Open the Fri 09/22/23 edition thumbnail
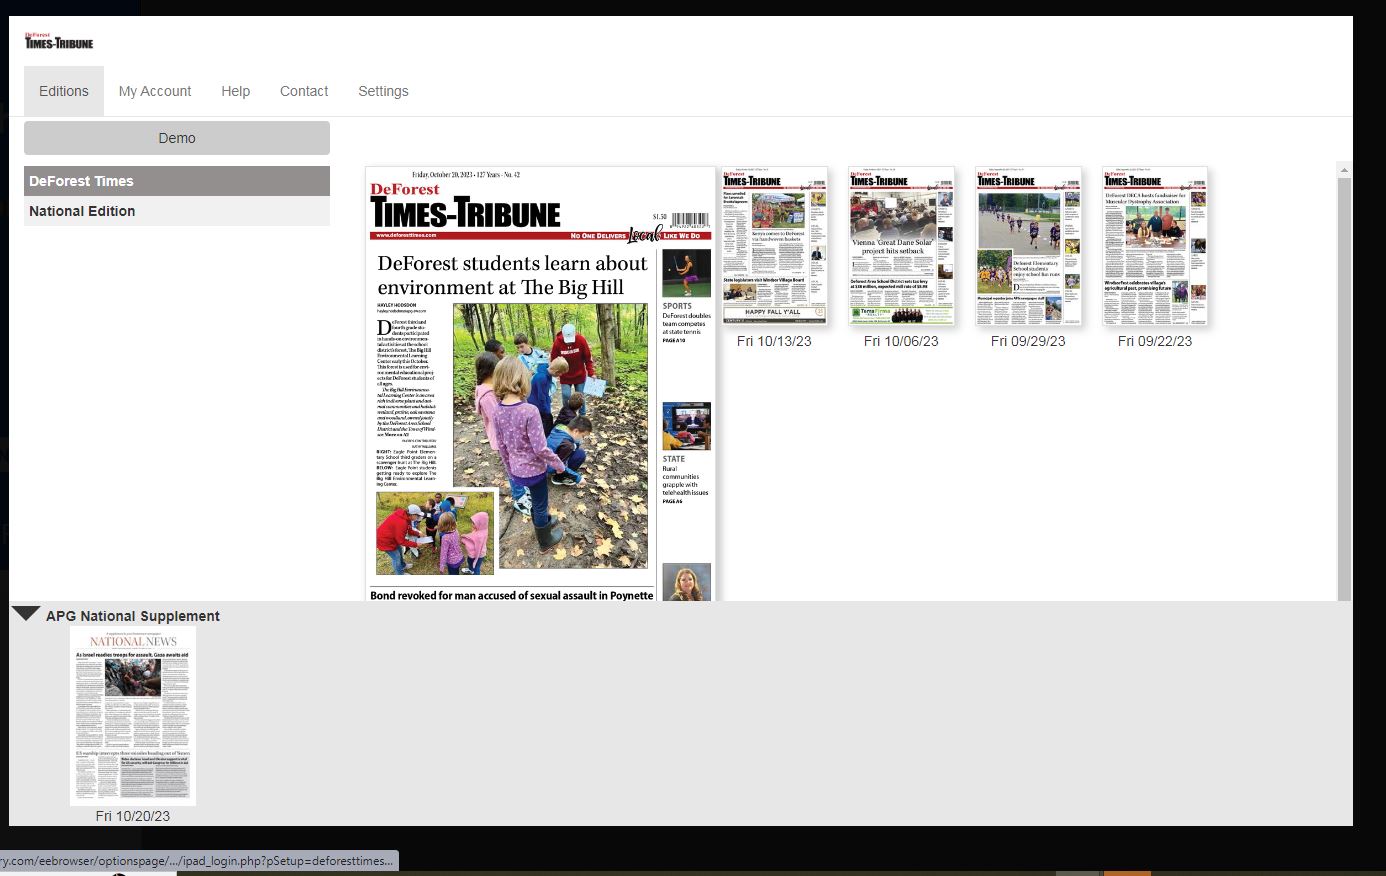 (1155, 246)
